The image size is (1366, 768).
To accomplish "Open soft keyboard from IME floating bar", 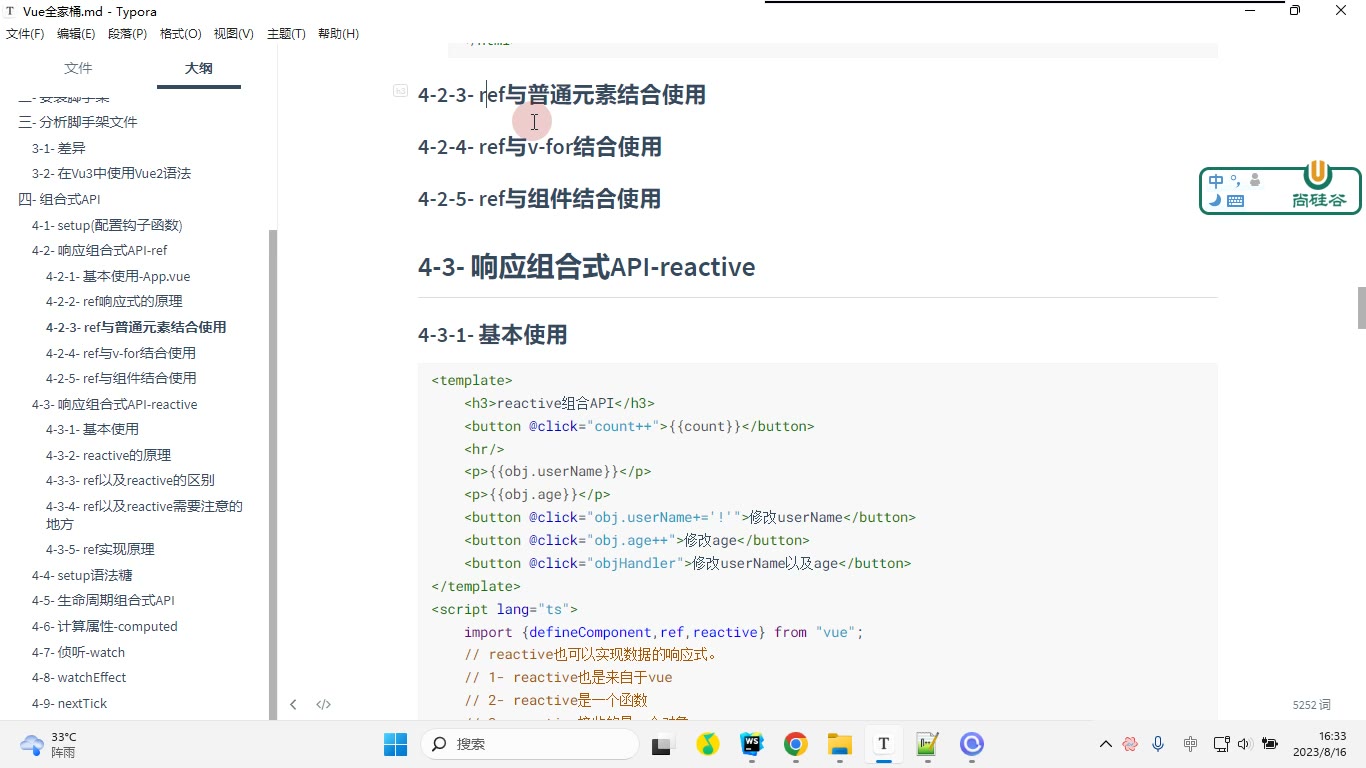I will (x=1235, y=201).
